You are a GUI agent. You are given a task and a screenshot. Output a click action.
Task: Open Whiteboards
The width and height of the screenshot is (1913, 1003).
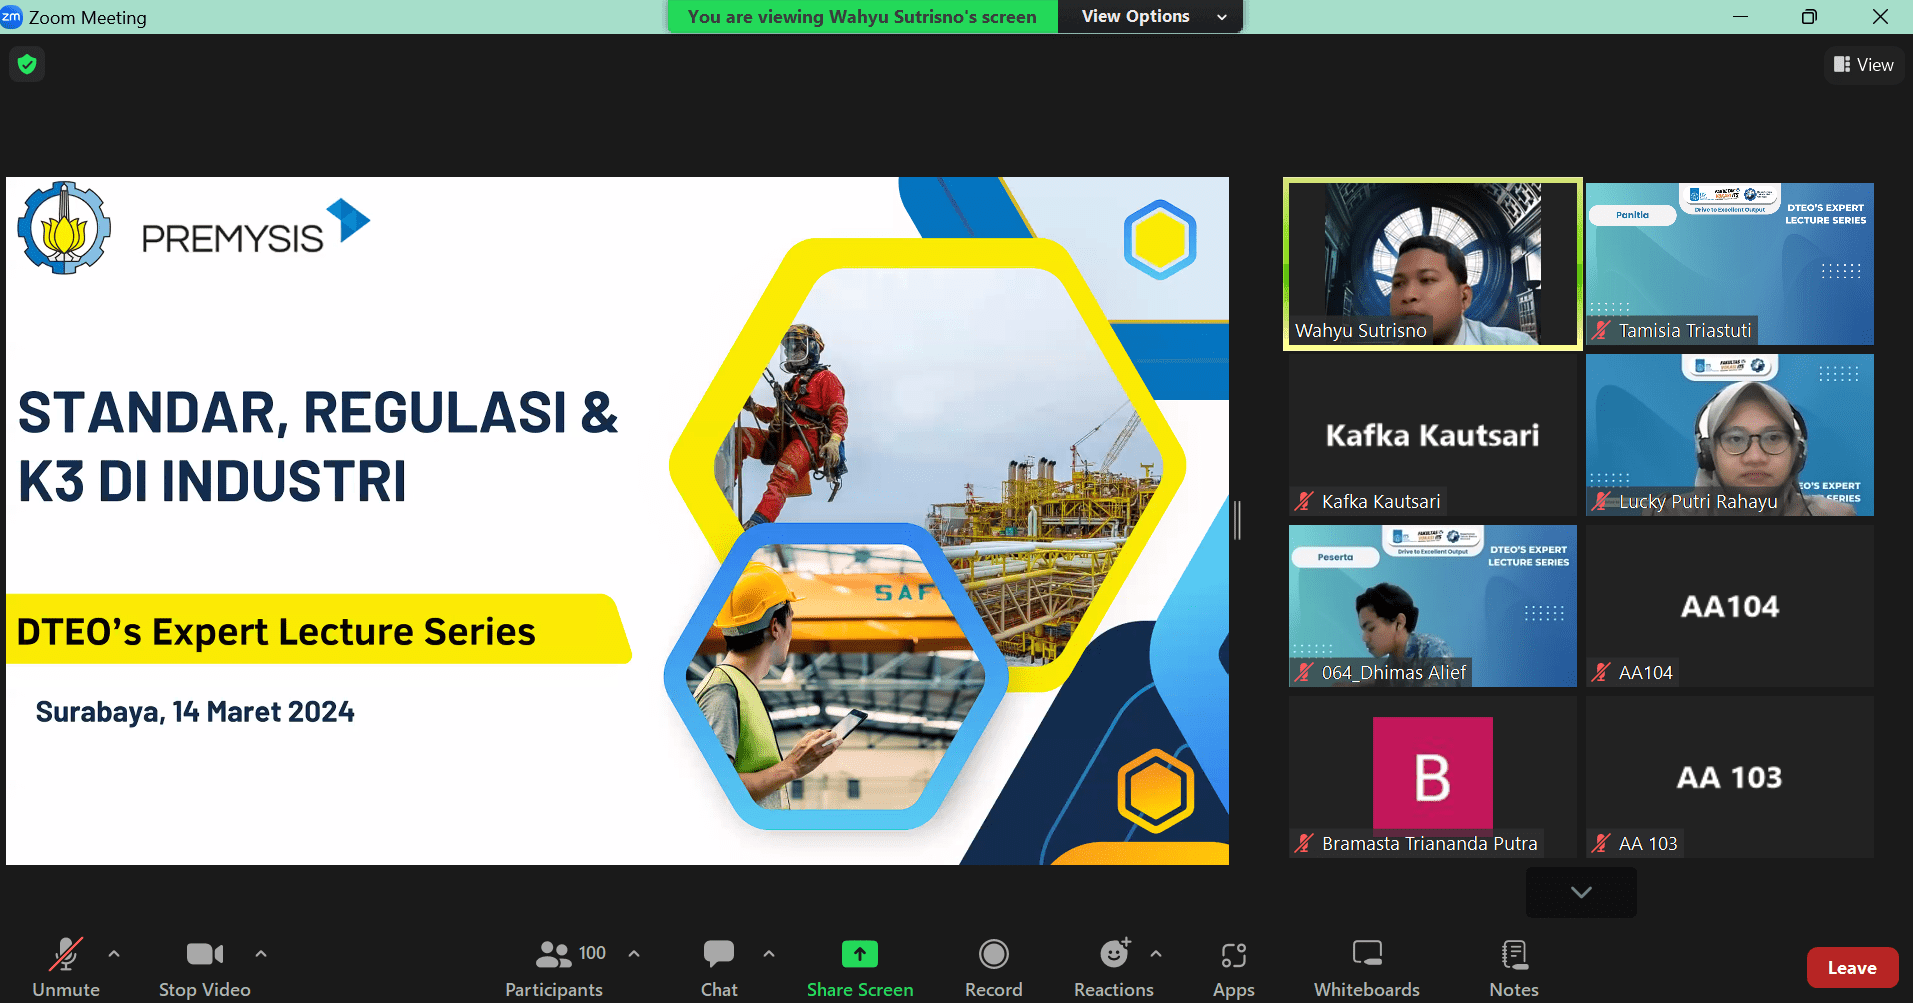tap(1366, 967)
